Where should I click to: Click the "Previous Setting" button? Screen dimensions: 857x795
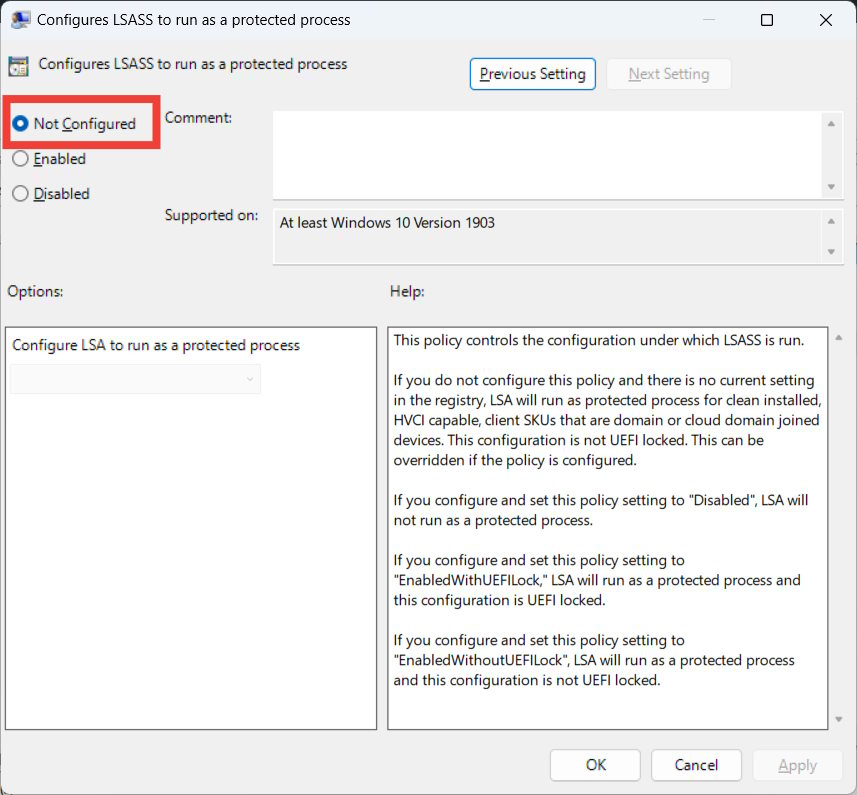coord(532,73)
